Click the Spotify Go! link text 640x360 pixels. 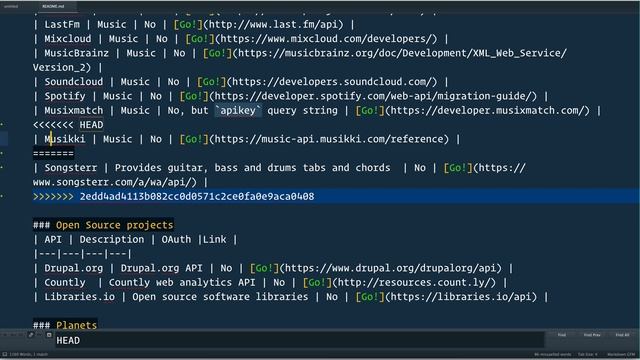click(194, 96)
